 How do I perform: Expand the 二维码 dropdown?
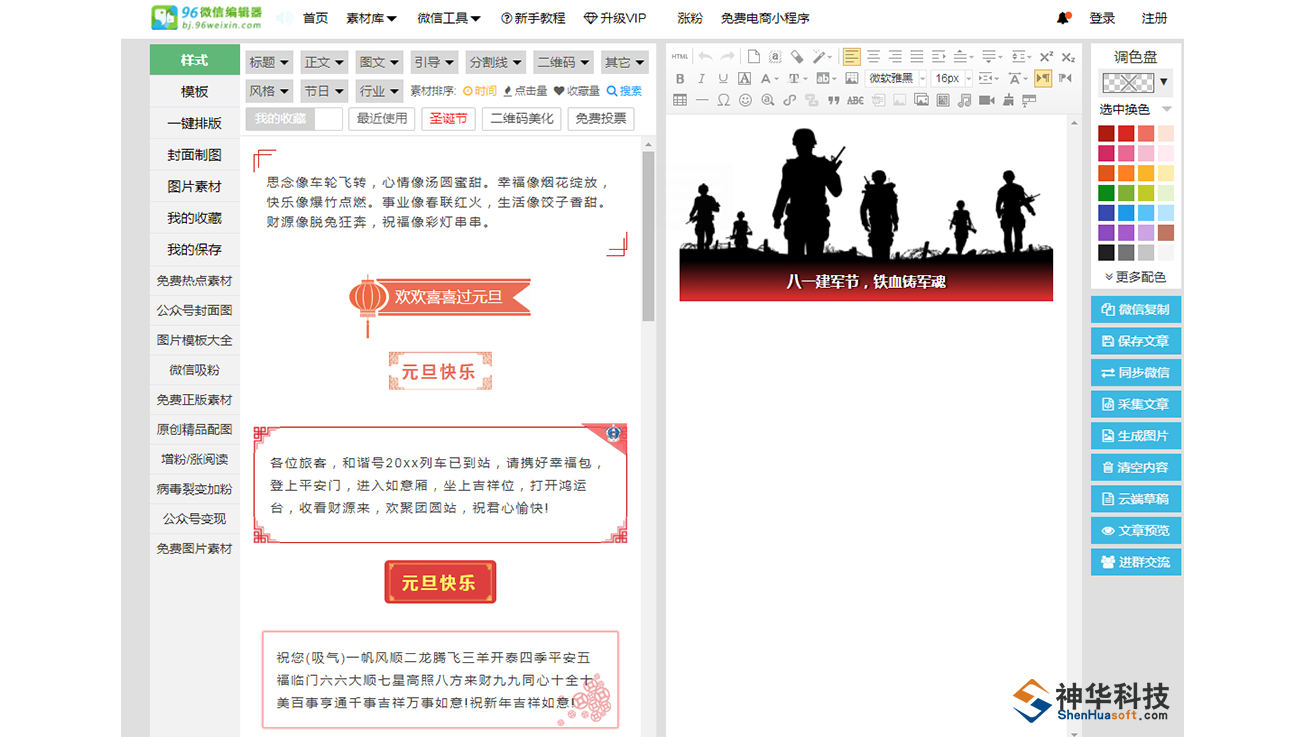point(563,62)
